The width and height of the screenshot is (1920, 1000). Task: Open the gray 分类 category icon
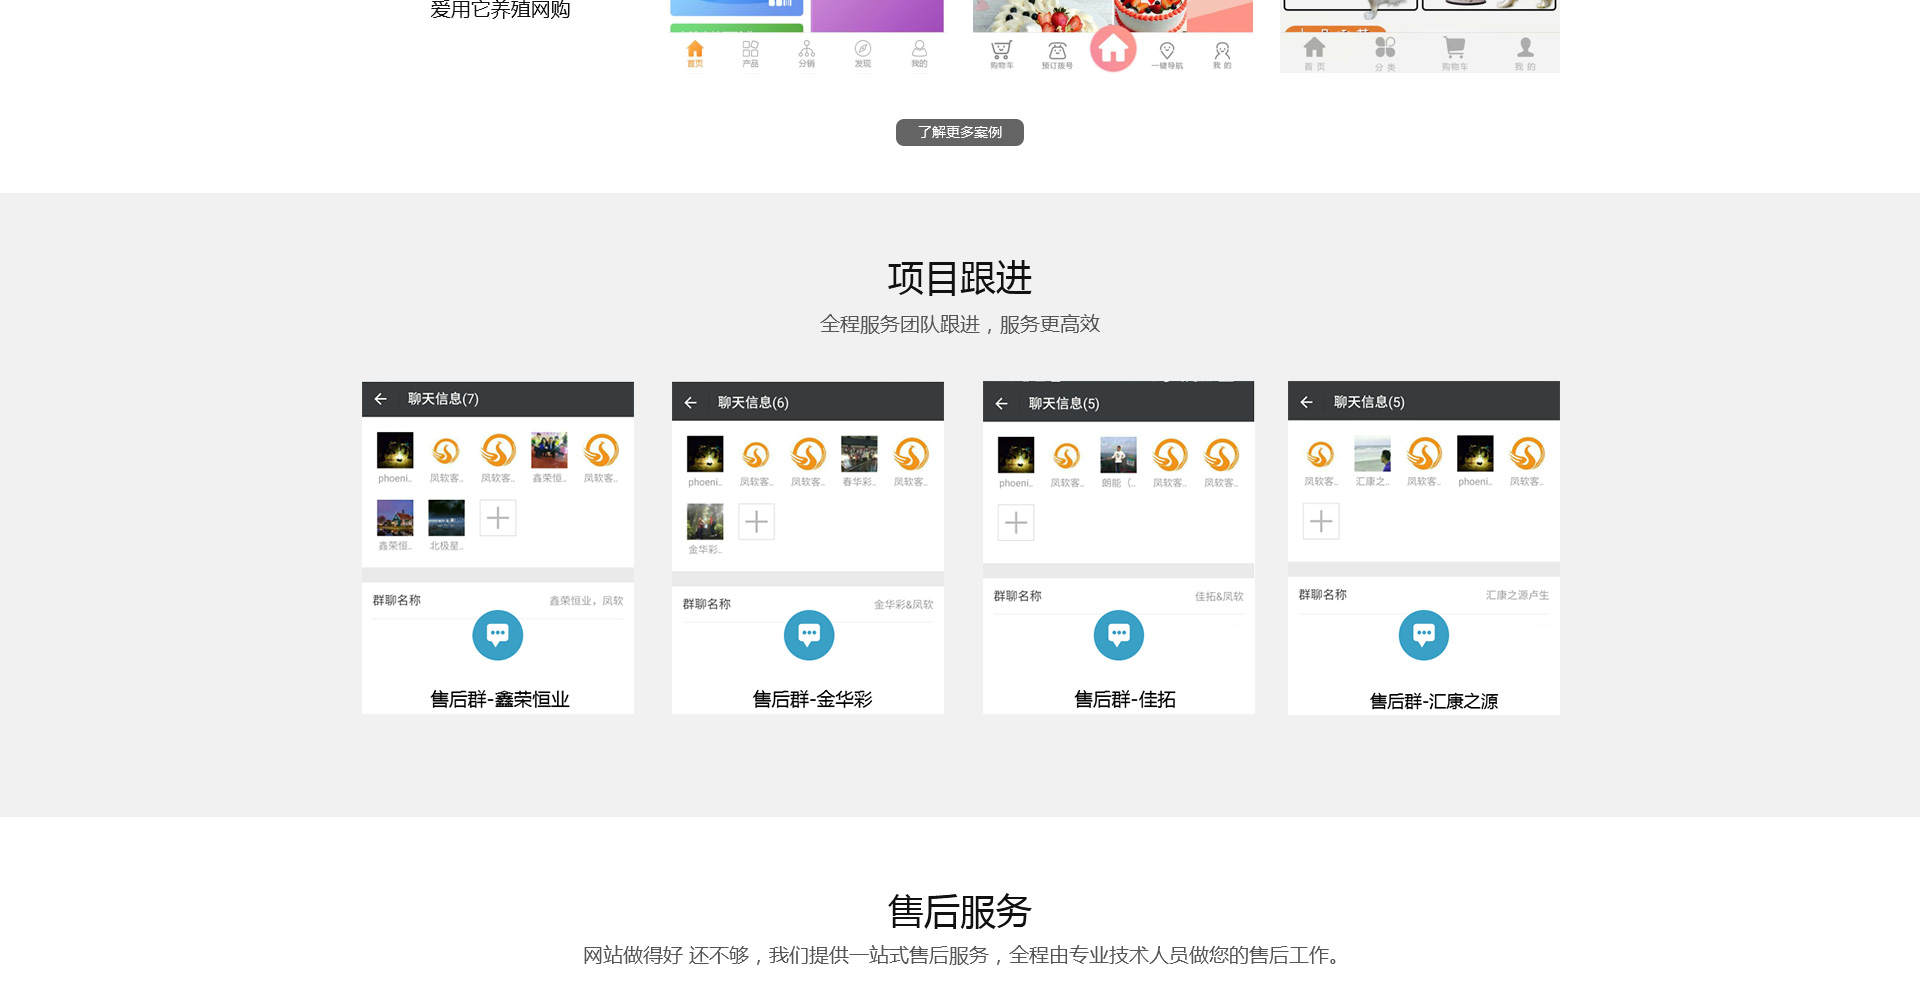click(1385, 51)
